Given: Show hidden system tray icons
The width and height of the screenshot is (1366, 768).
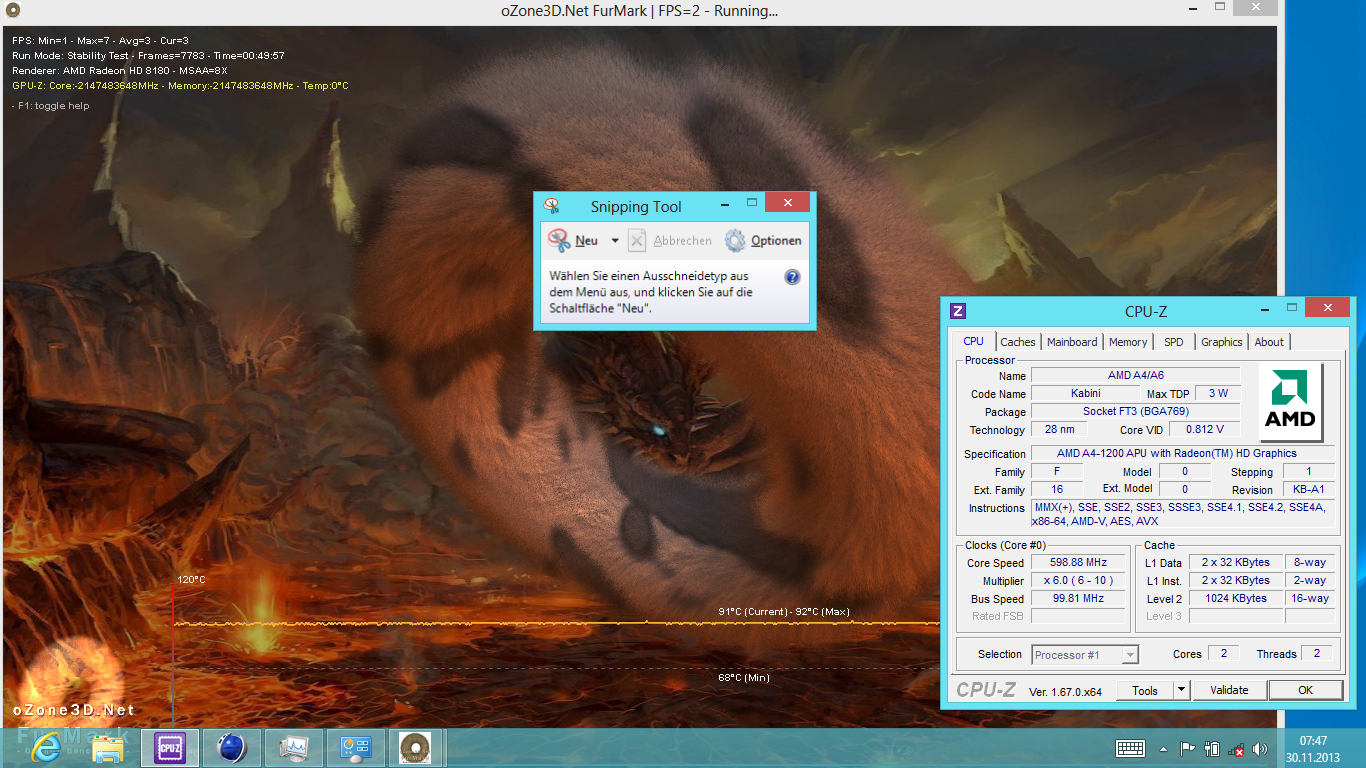Looking at the screenshot, I should click(x=1163, y=749).
